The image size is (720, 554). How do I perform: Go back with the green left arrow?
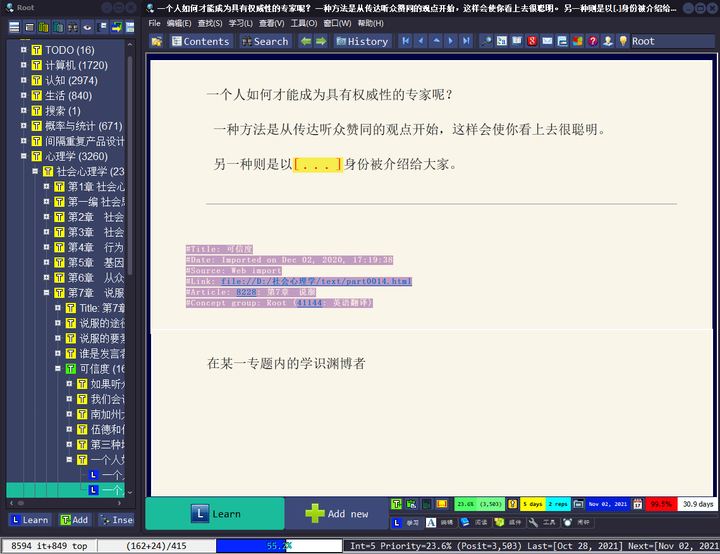pos(305,41)
